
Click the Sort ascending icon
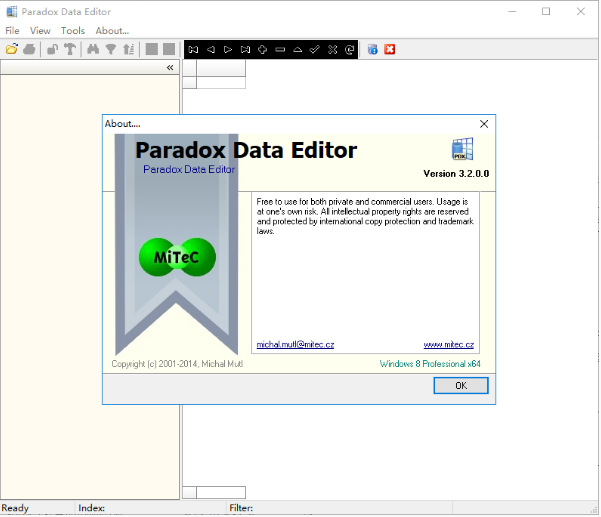pyautogui.click(x=128, y=49)
